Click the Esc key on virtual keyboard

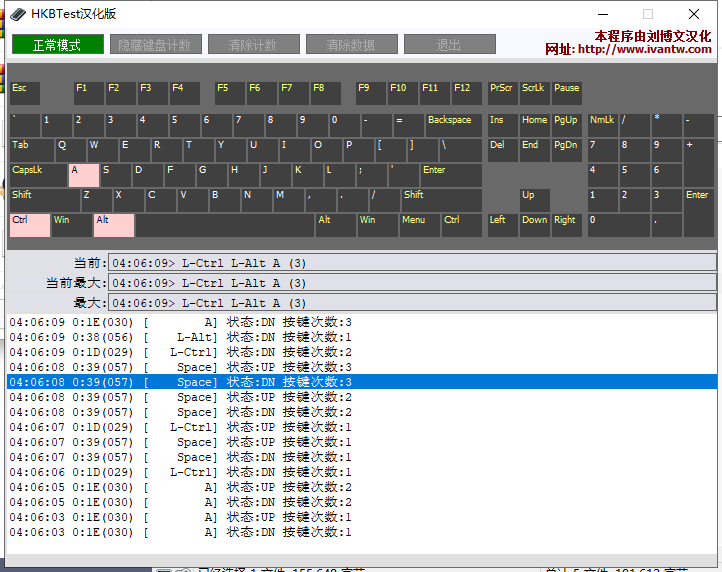pos(25,93)
